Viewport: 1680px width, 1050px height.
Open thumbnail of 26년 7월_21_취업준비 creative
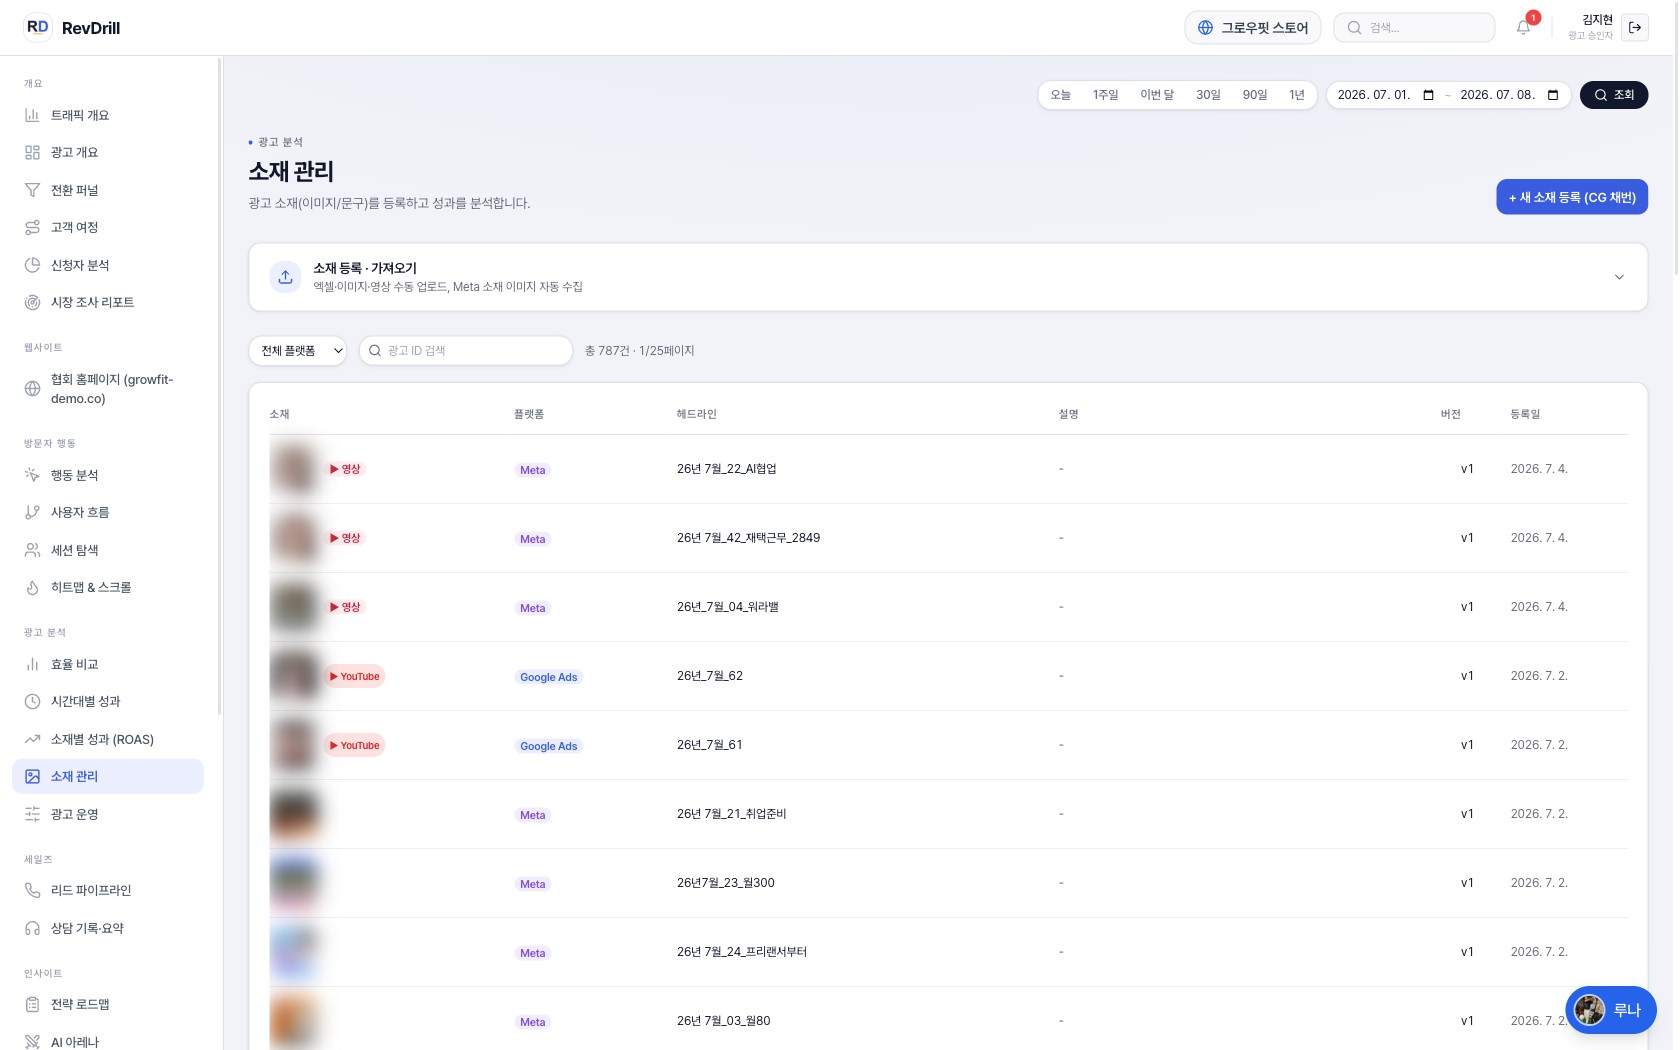click(x=294, y=814)
